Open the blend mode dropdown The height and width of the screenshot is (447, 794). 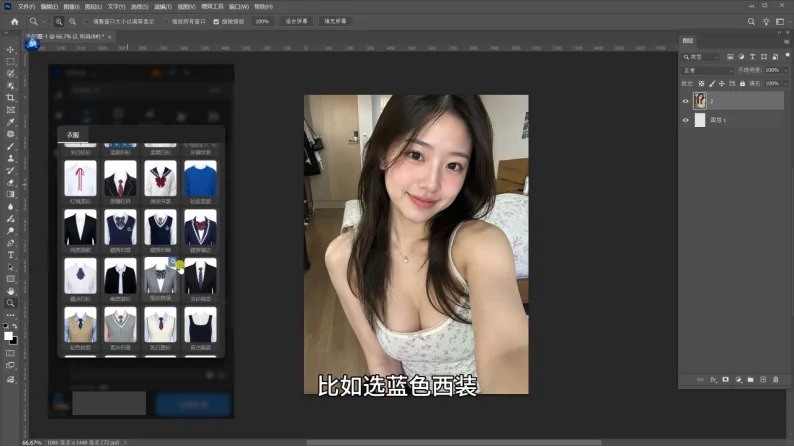(x=707, y=70)
